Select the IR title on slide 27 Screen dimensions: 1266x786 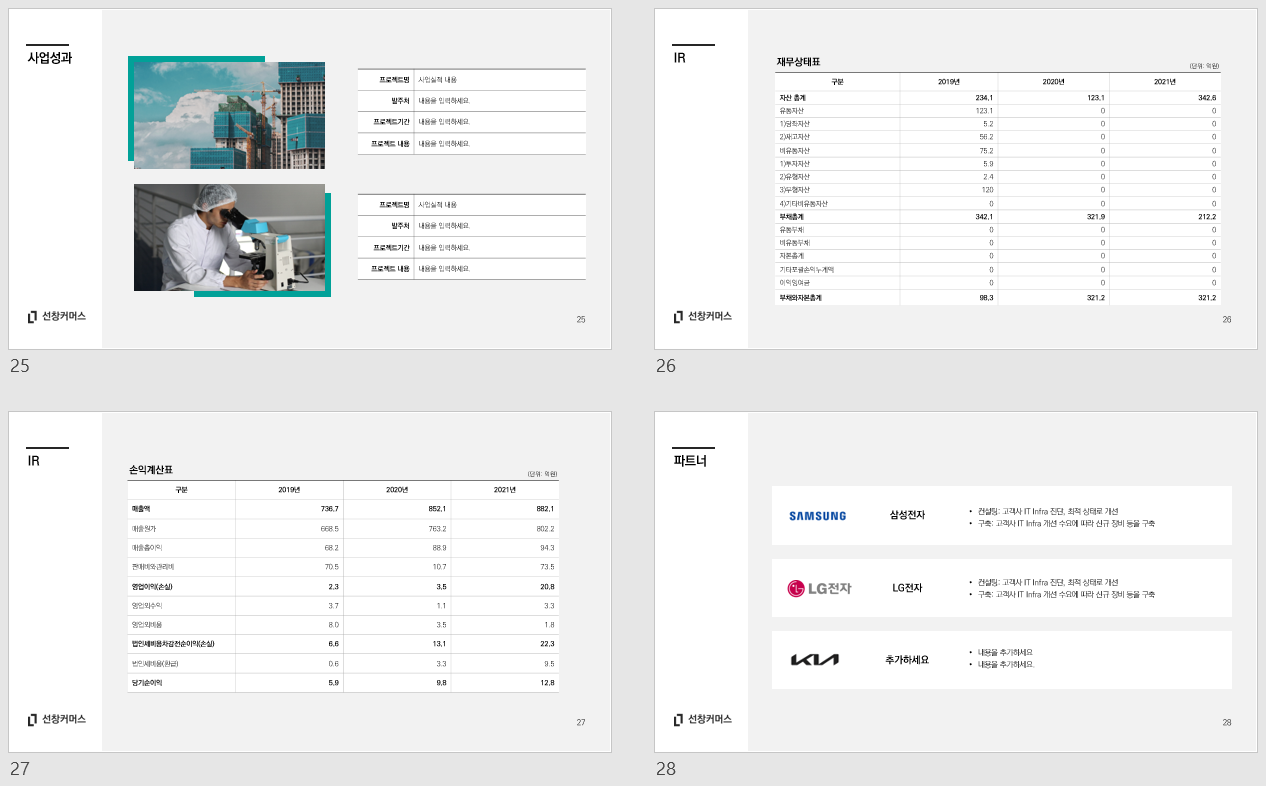[x=33, y=461]
